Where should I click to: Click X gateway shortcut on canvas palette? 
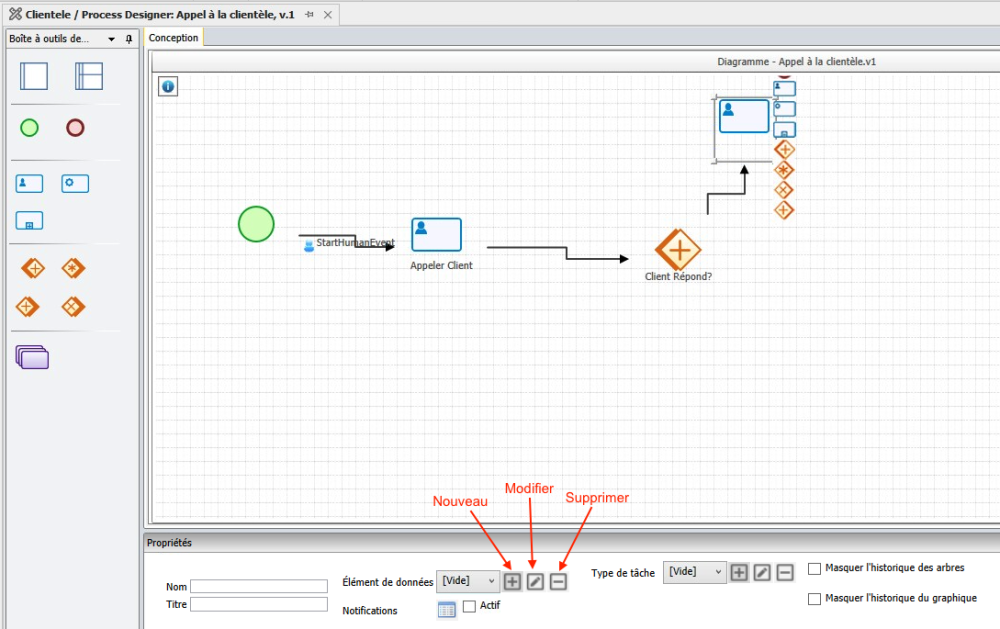pyautogui.click(x=784, y=190)
